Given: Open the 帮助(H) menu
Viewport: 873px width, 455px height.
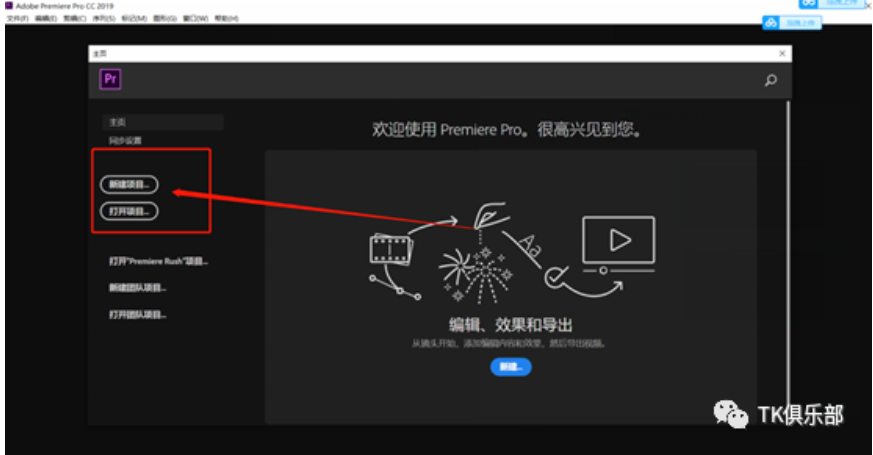Looking at the screenshot, I should [x=226, y=18].
